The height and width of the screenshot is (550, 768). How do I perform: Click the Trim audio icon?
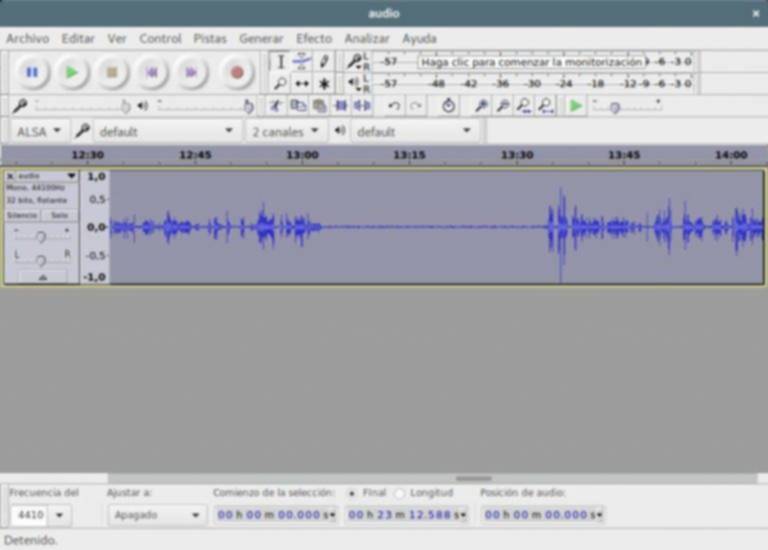point(341,106)
